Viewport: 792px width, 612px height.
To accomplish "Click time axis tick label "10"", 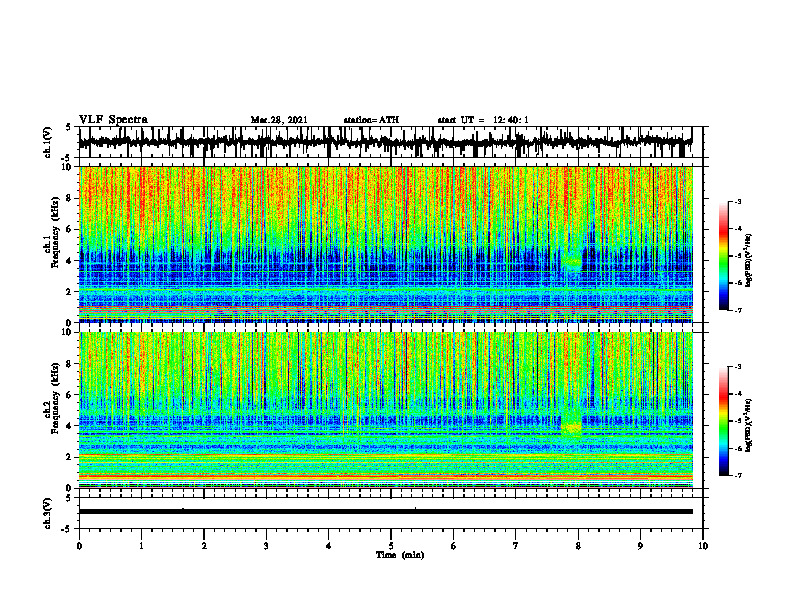I will (703, 546).
